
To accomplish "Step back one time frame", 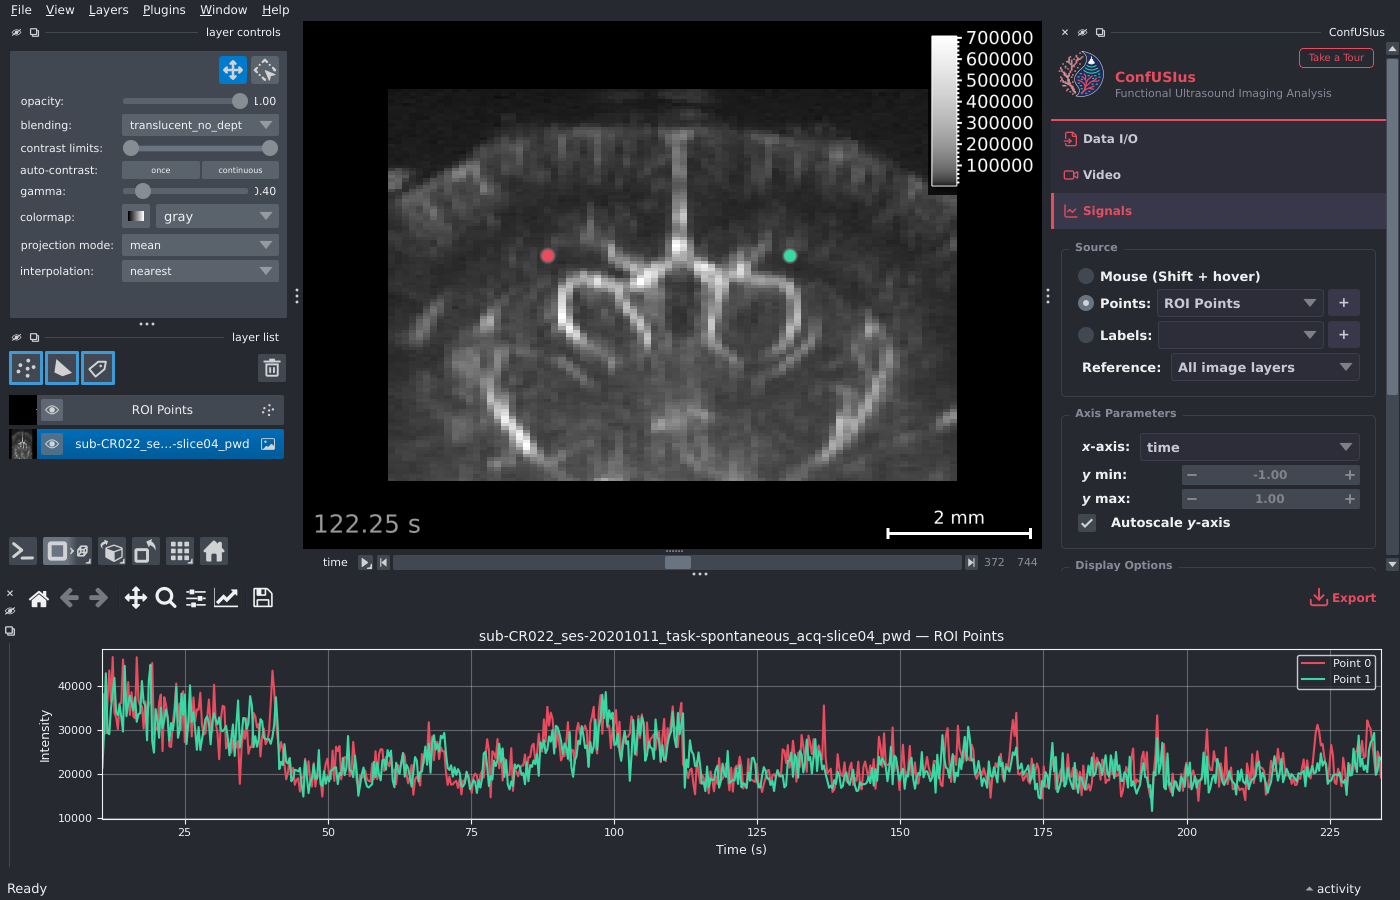I will (x=383, y=563).
